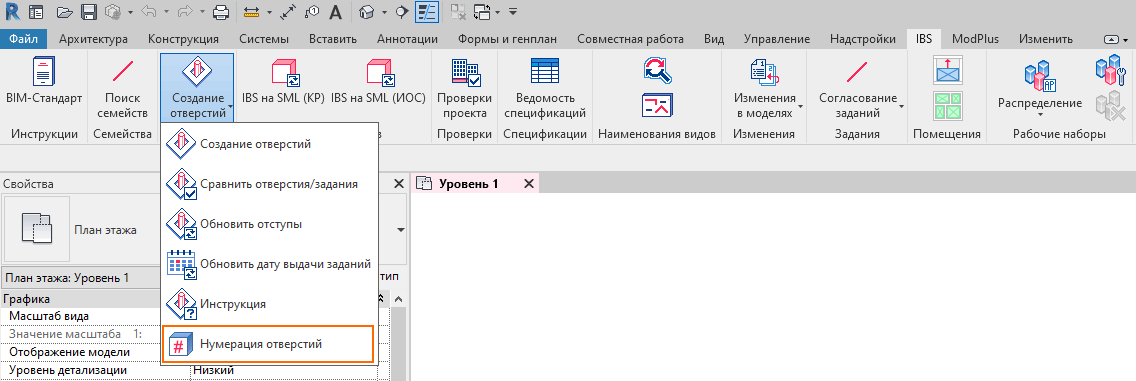
Task: Print using the printer icon
Action: (x=221, y=12)
